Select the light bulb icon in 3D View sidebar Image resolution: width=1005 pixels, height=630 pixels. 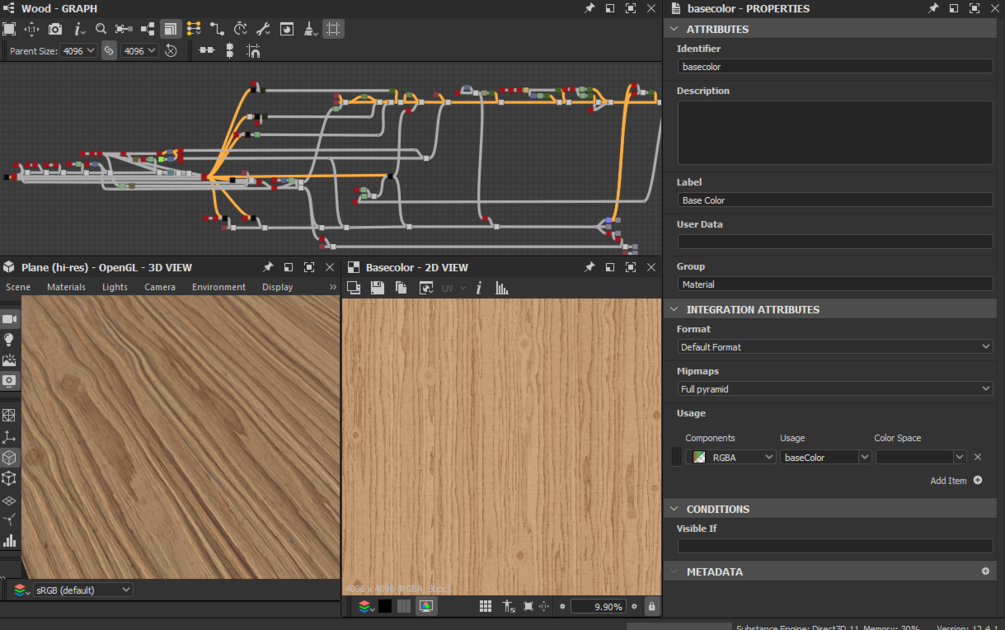[x=9, y=340]
